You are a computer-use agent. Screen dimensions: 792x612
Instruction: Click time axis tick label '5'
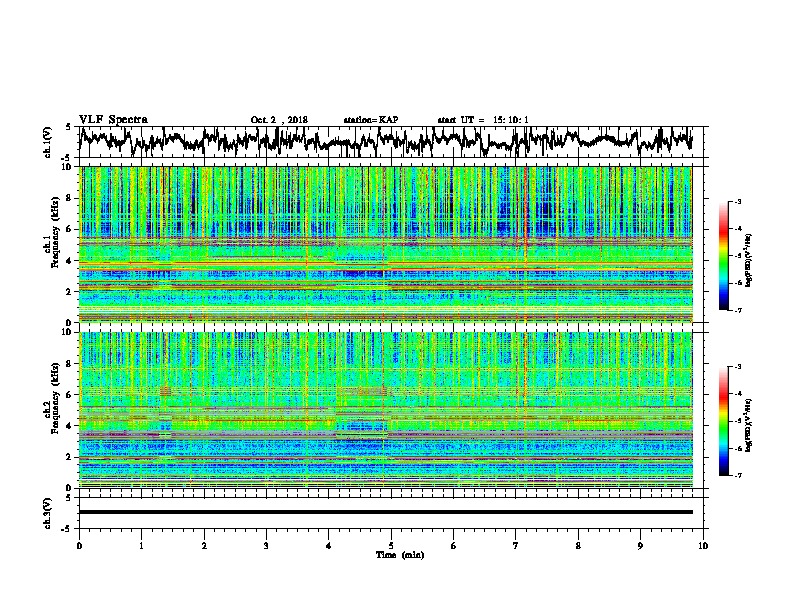click(391, 546)
